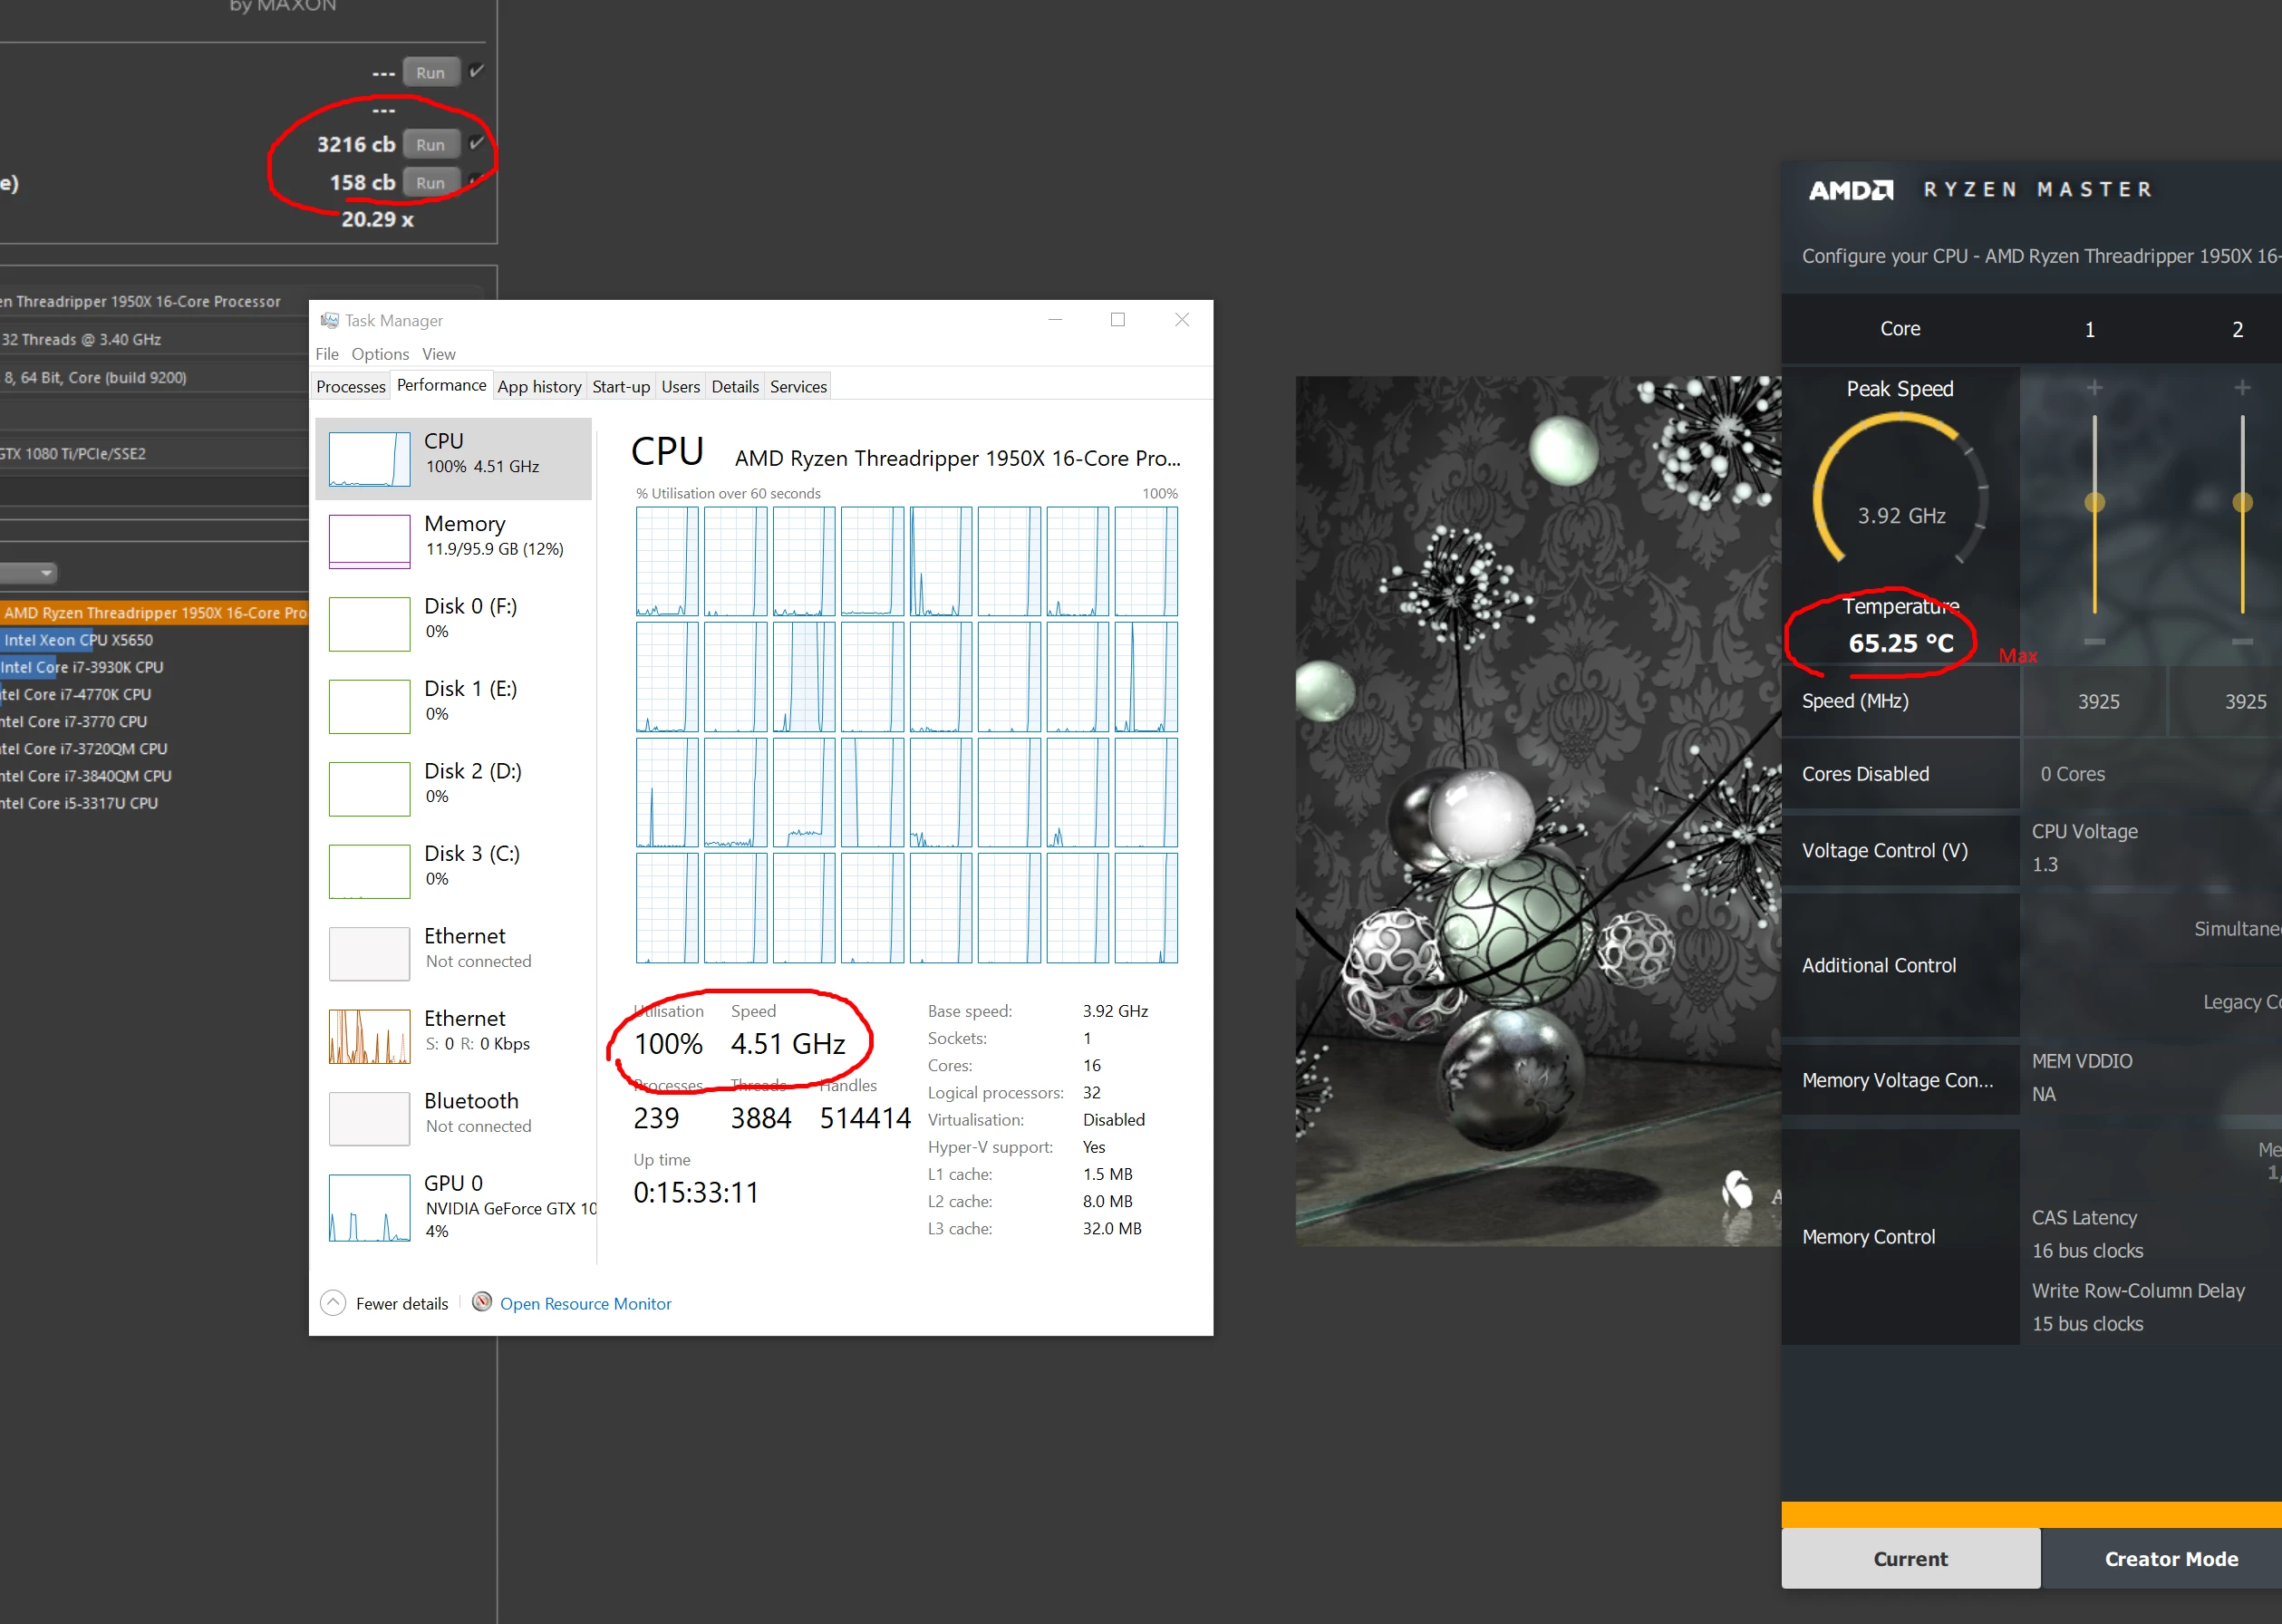Click the plus icon above Core 2 slider
Viewport: 2282px width, 1624px height.
pos(2242,388)
